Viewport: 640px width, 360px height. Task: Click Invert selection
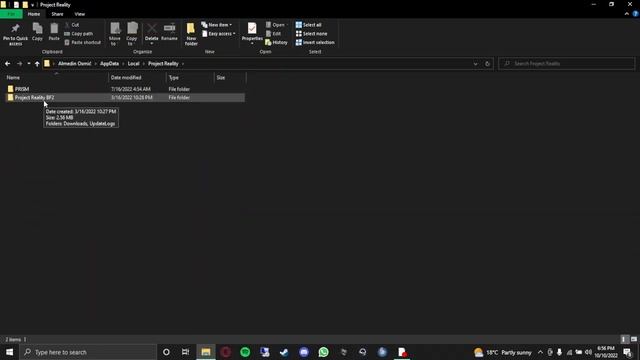315,42
